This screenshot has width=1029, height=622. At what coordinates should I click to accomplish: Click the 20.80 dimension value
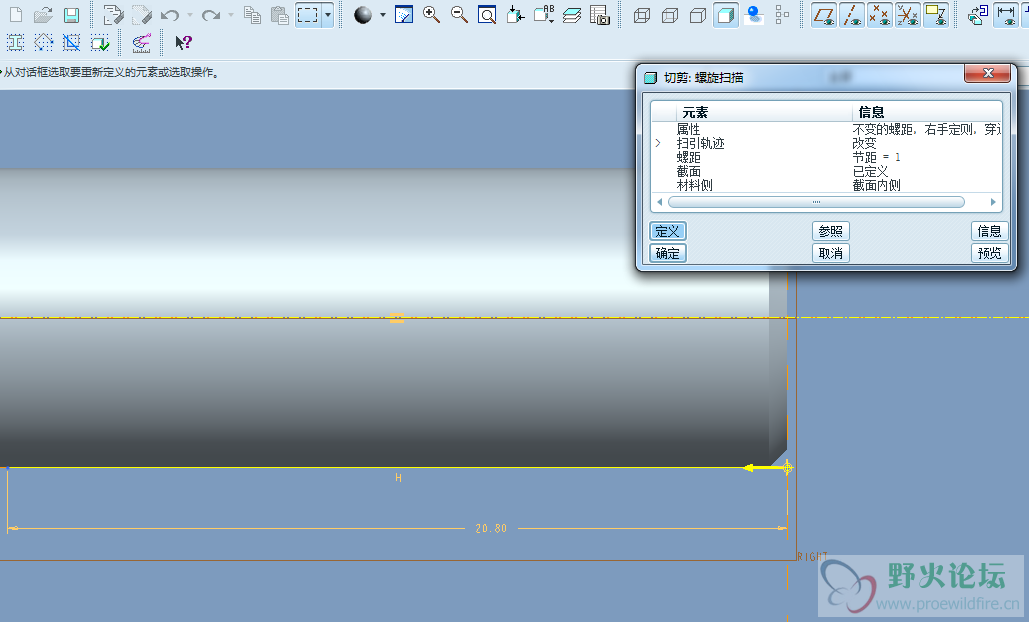492,528
